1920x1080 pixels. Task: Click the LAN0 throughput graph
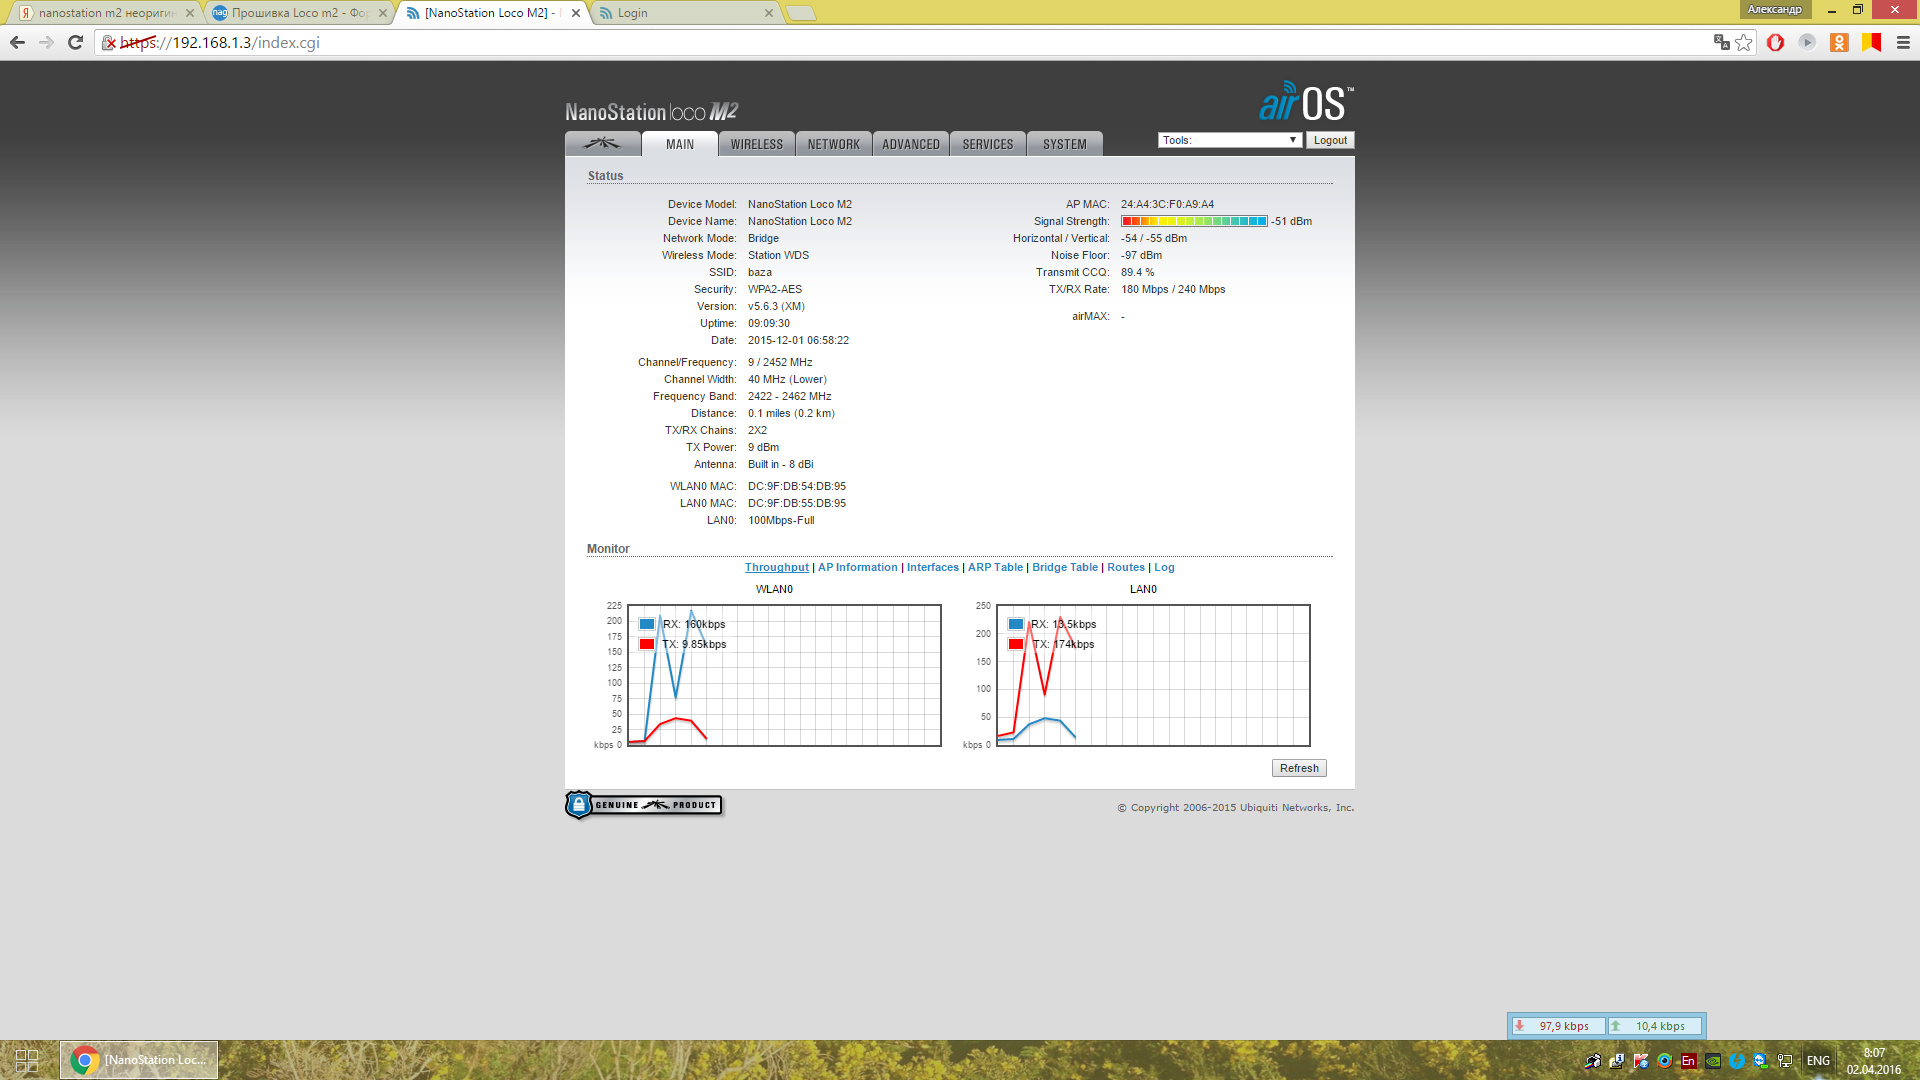(1153, 675)
